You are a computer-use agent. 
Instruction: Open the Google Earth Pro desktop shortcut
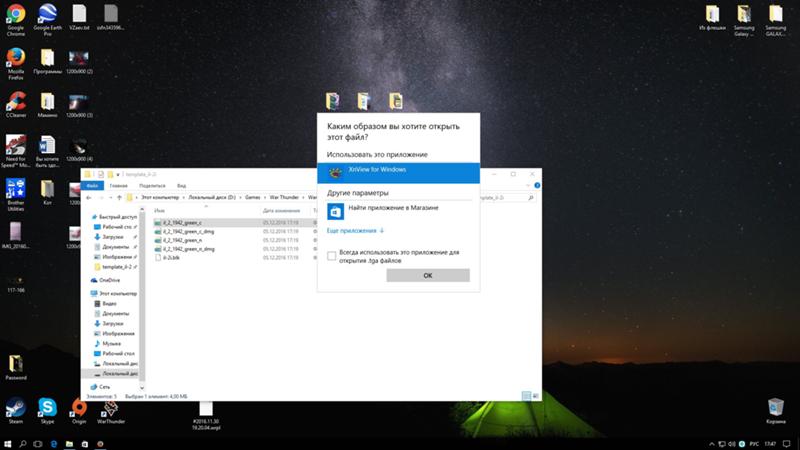click(47, 19)
